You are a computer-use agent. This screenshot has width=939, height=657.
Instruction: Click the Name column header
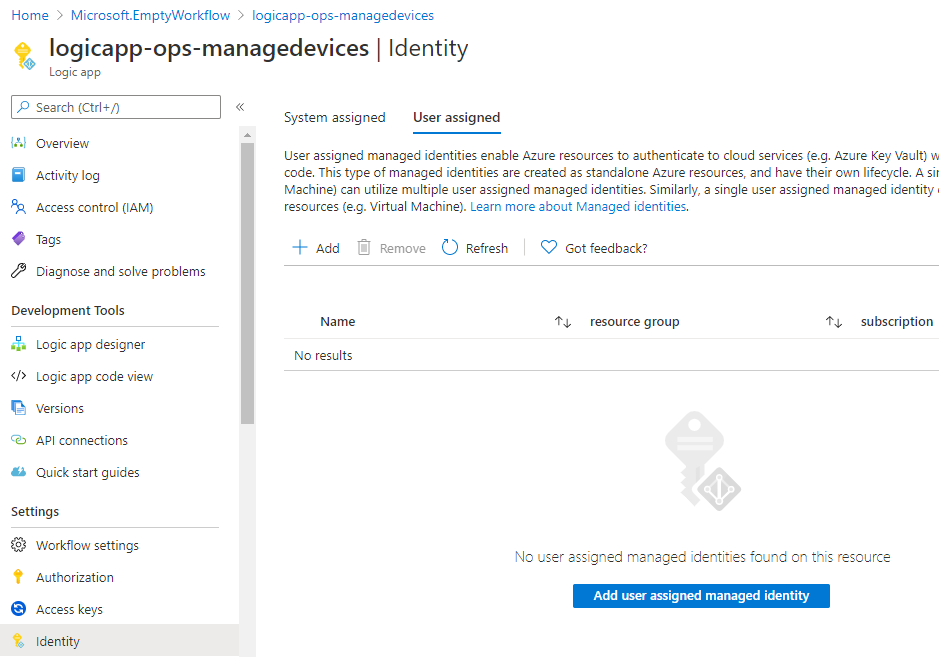pos(338,322)
